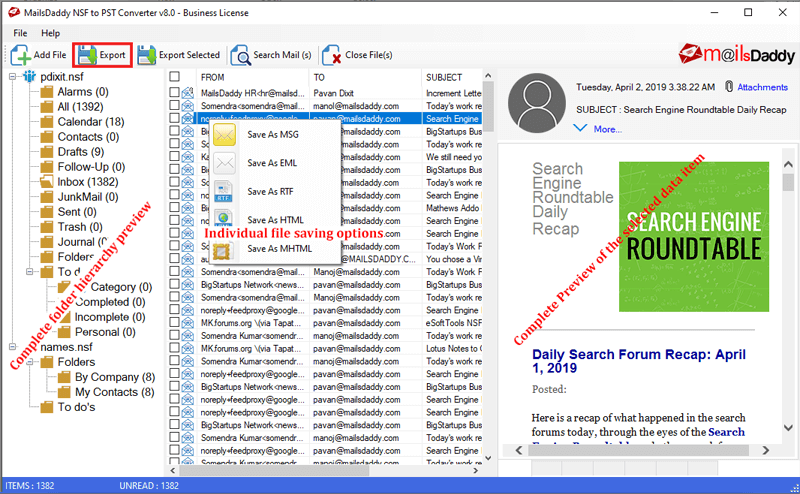Check the Mathews Addo email row

[174, 207]
